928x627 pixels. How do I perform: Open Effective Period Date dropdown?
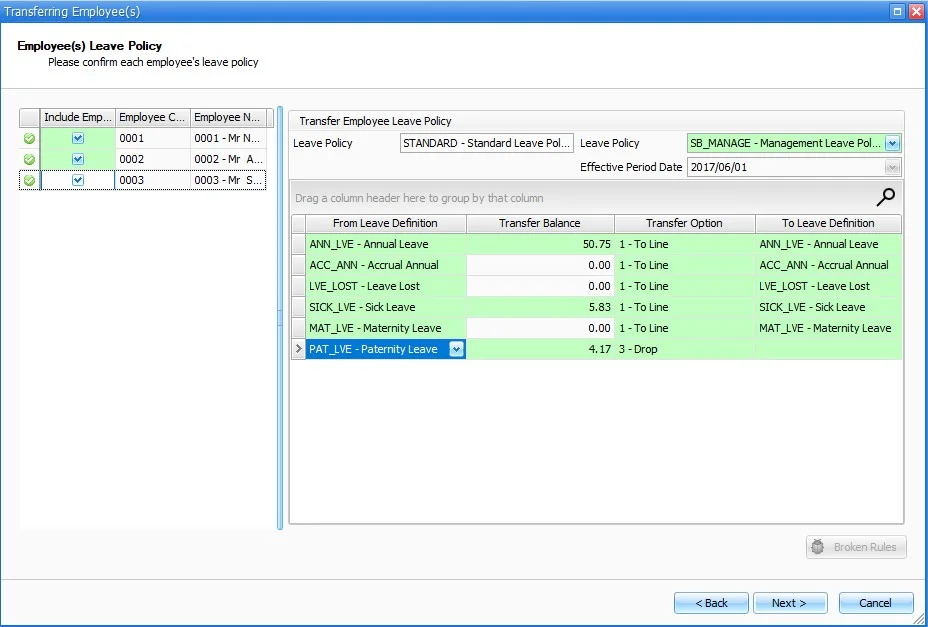[892, 167]
